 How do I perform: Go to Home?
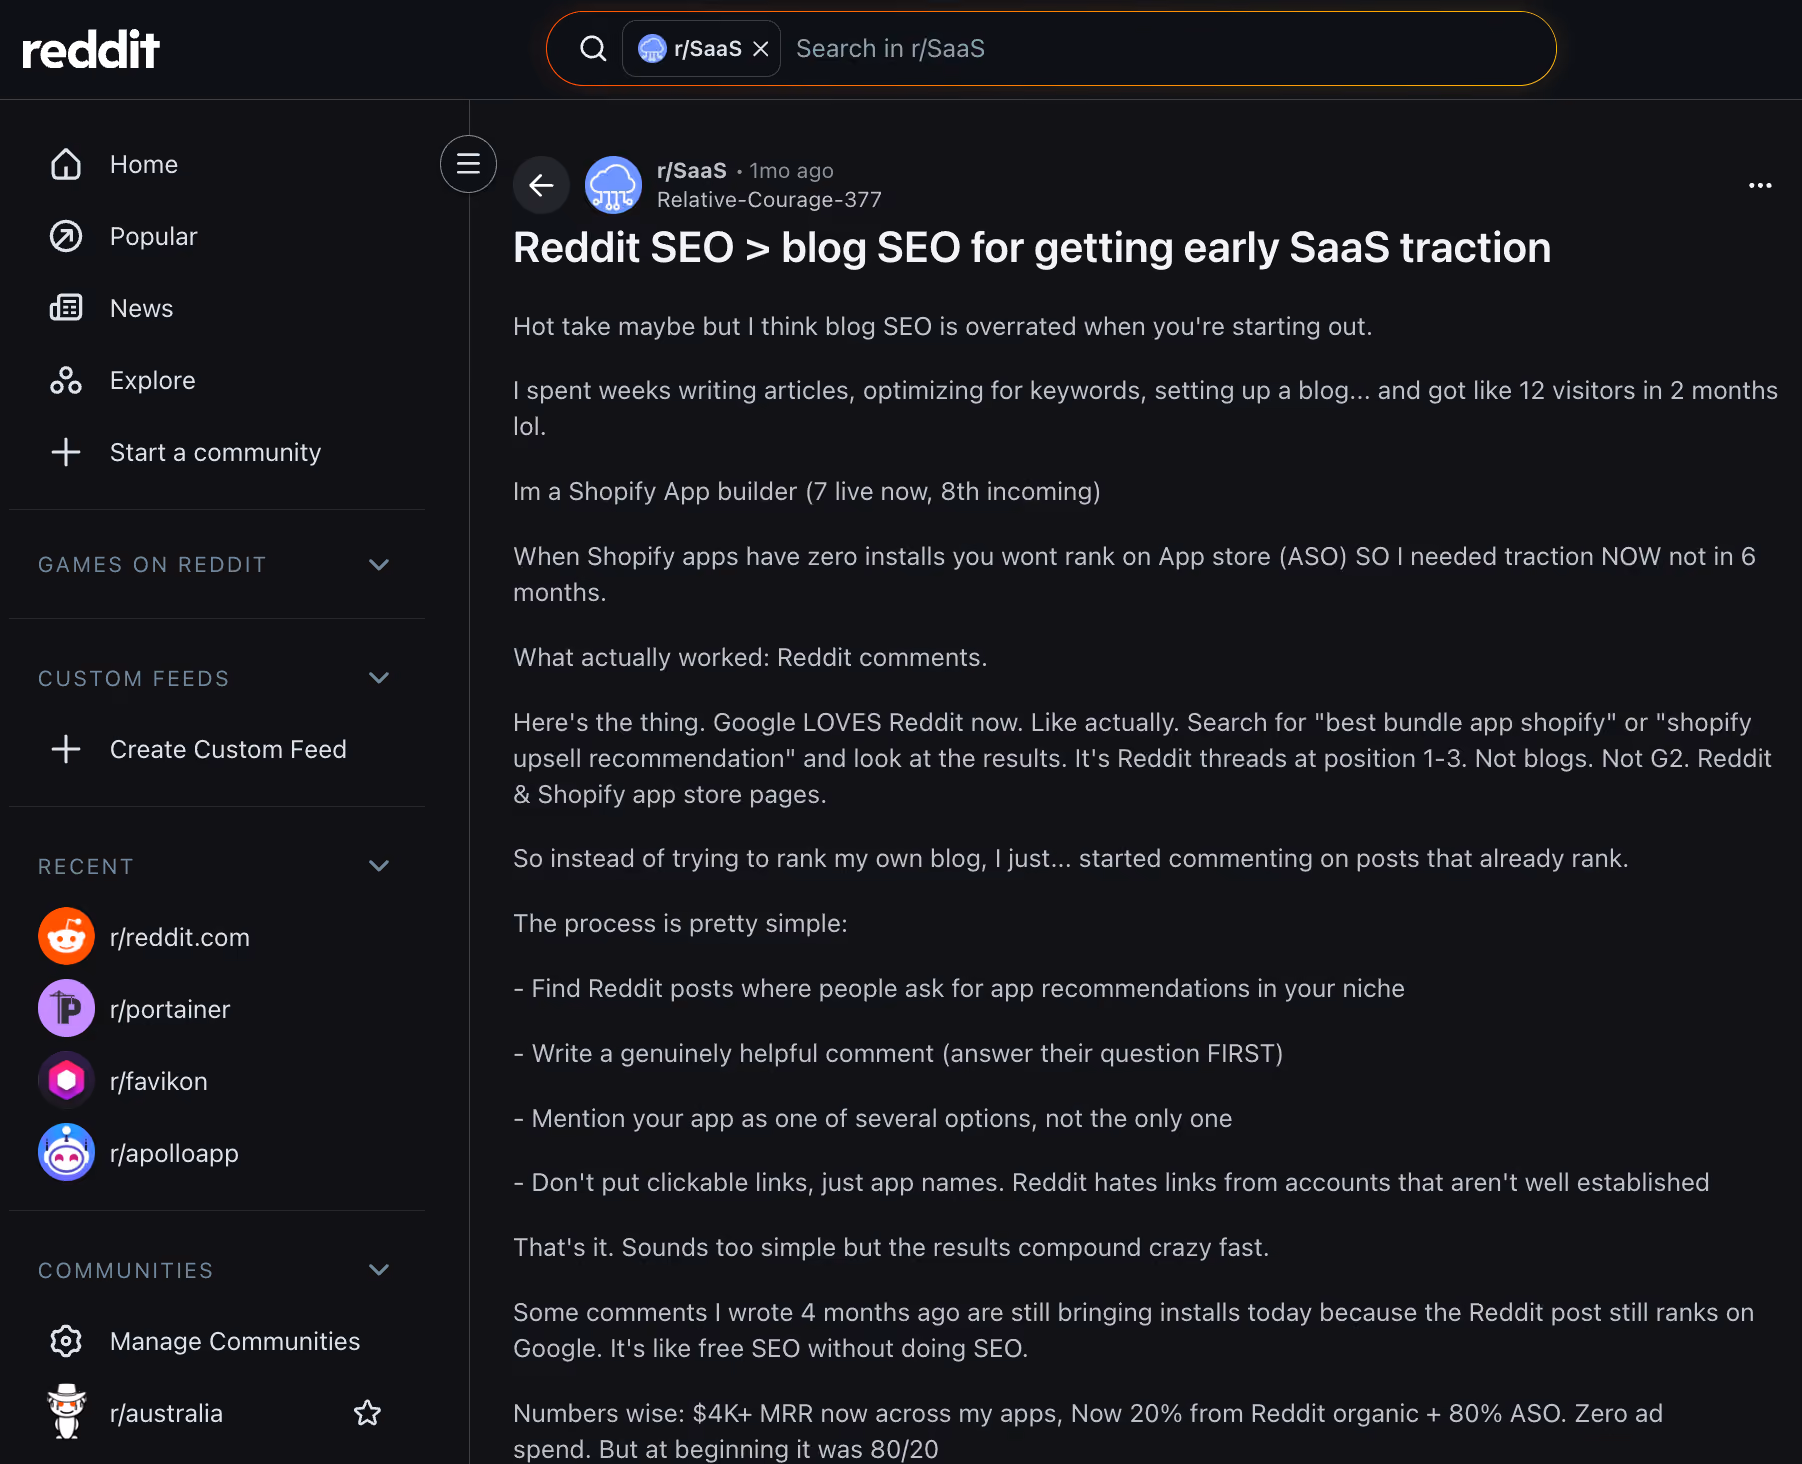click(144, 164)
